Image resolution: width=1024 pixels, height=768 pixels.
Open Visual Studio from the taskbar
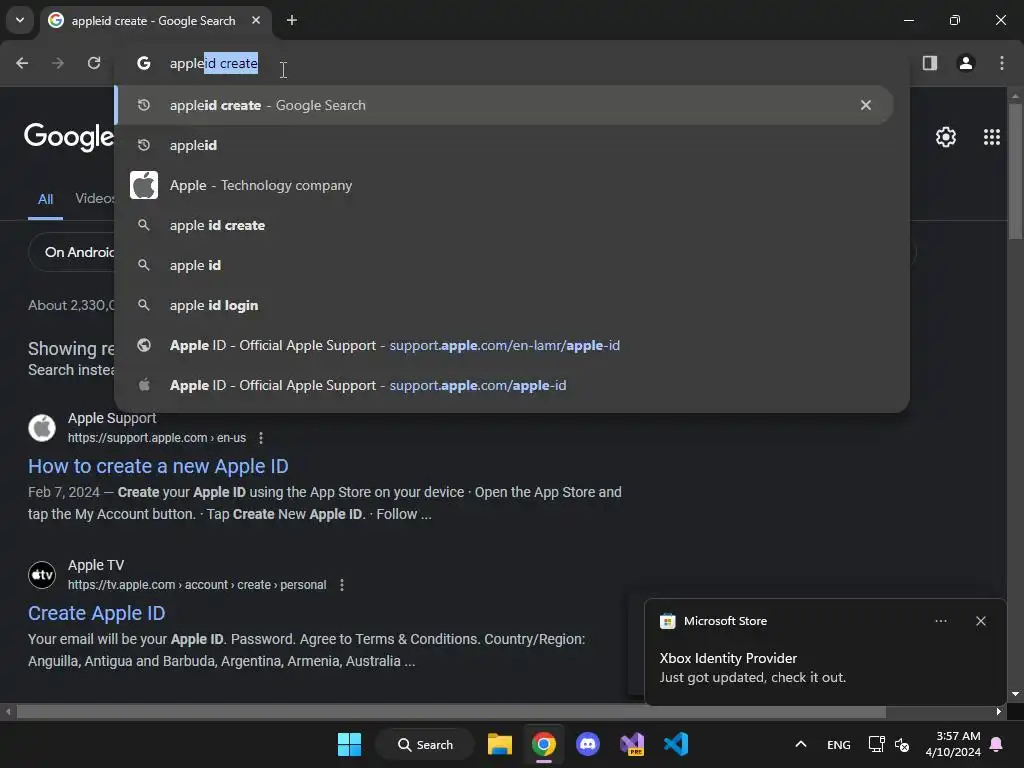click(x=632, y=744)
